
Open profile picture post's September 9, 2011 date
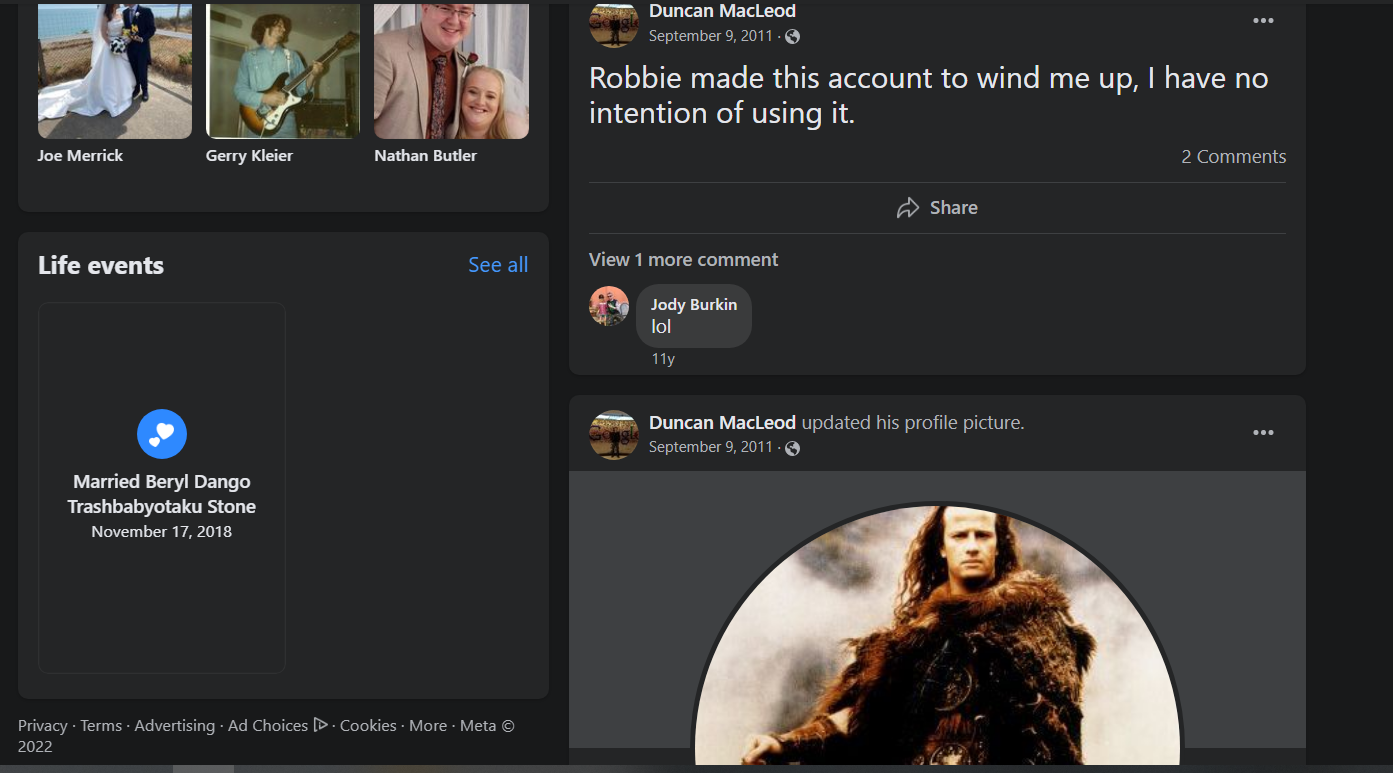tap(710, 448)
